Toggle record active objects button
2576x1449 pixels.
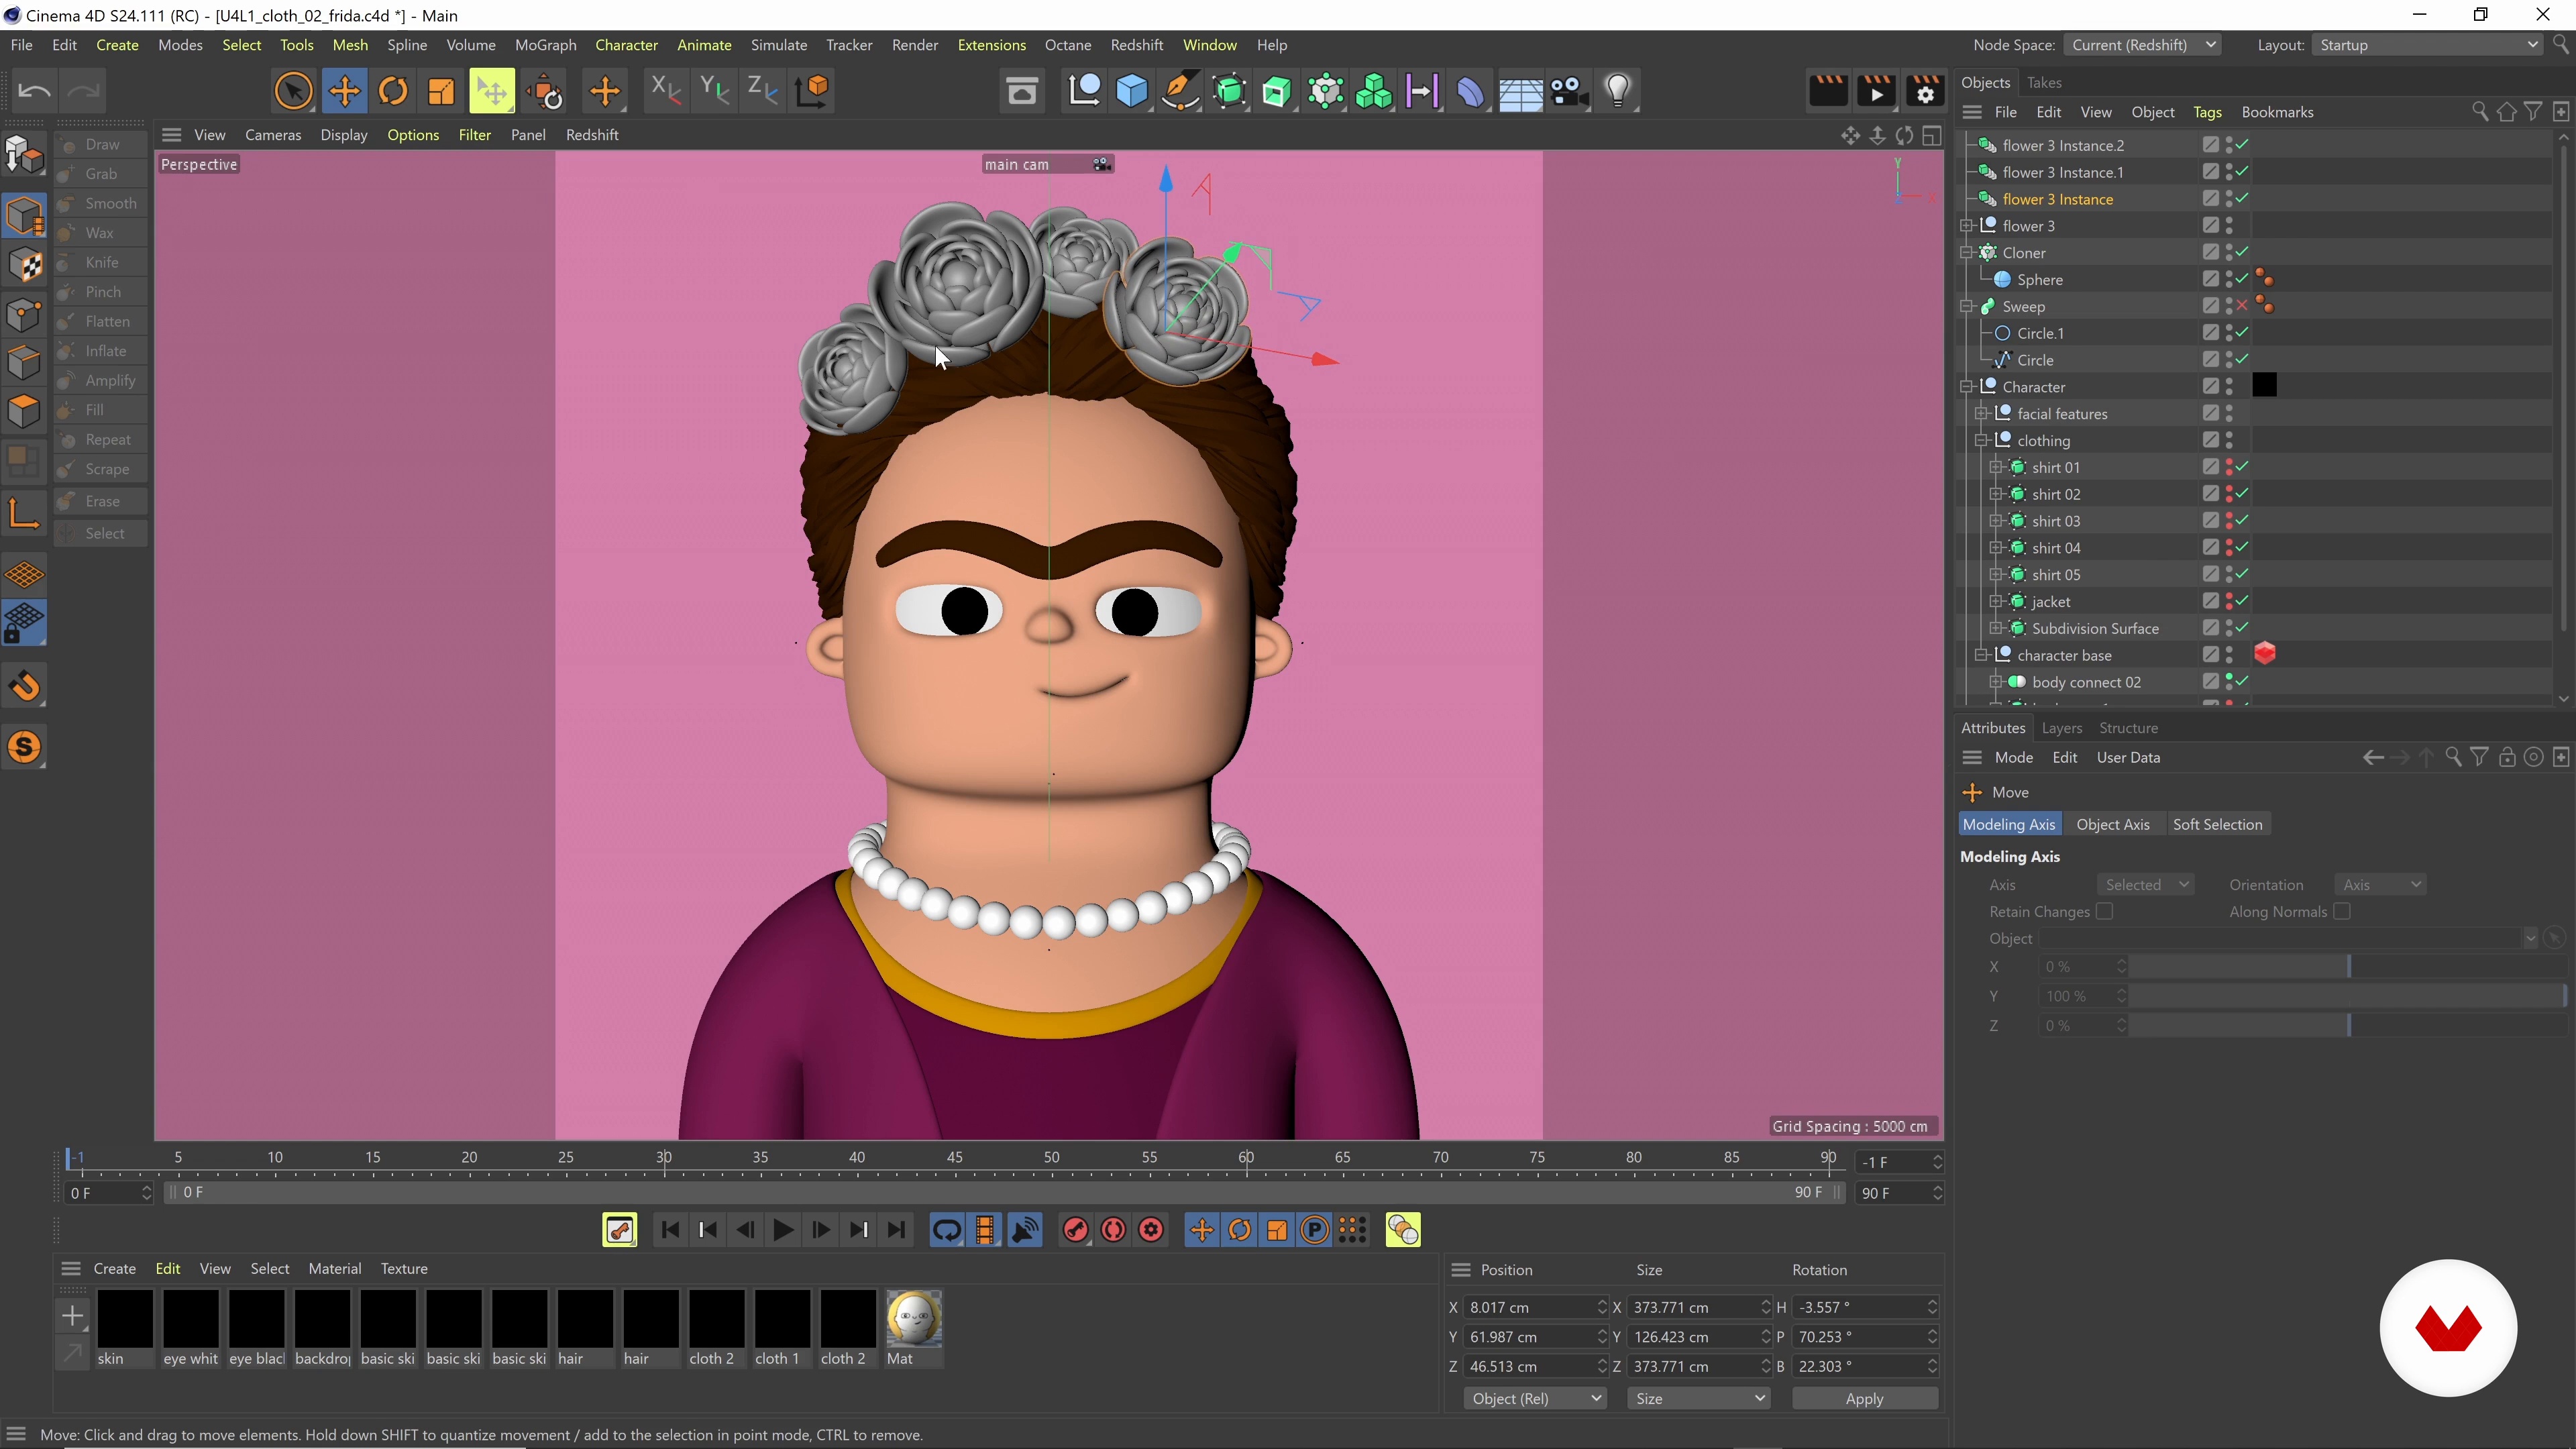1075,1230
